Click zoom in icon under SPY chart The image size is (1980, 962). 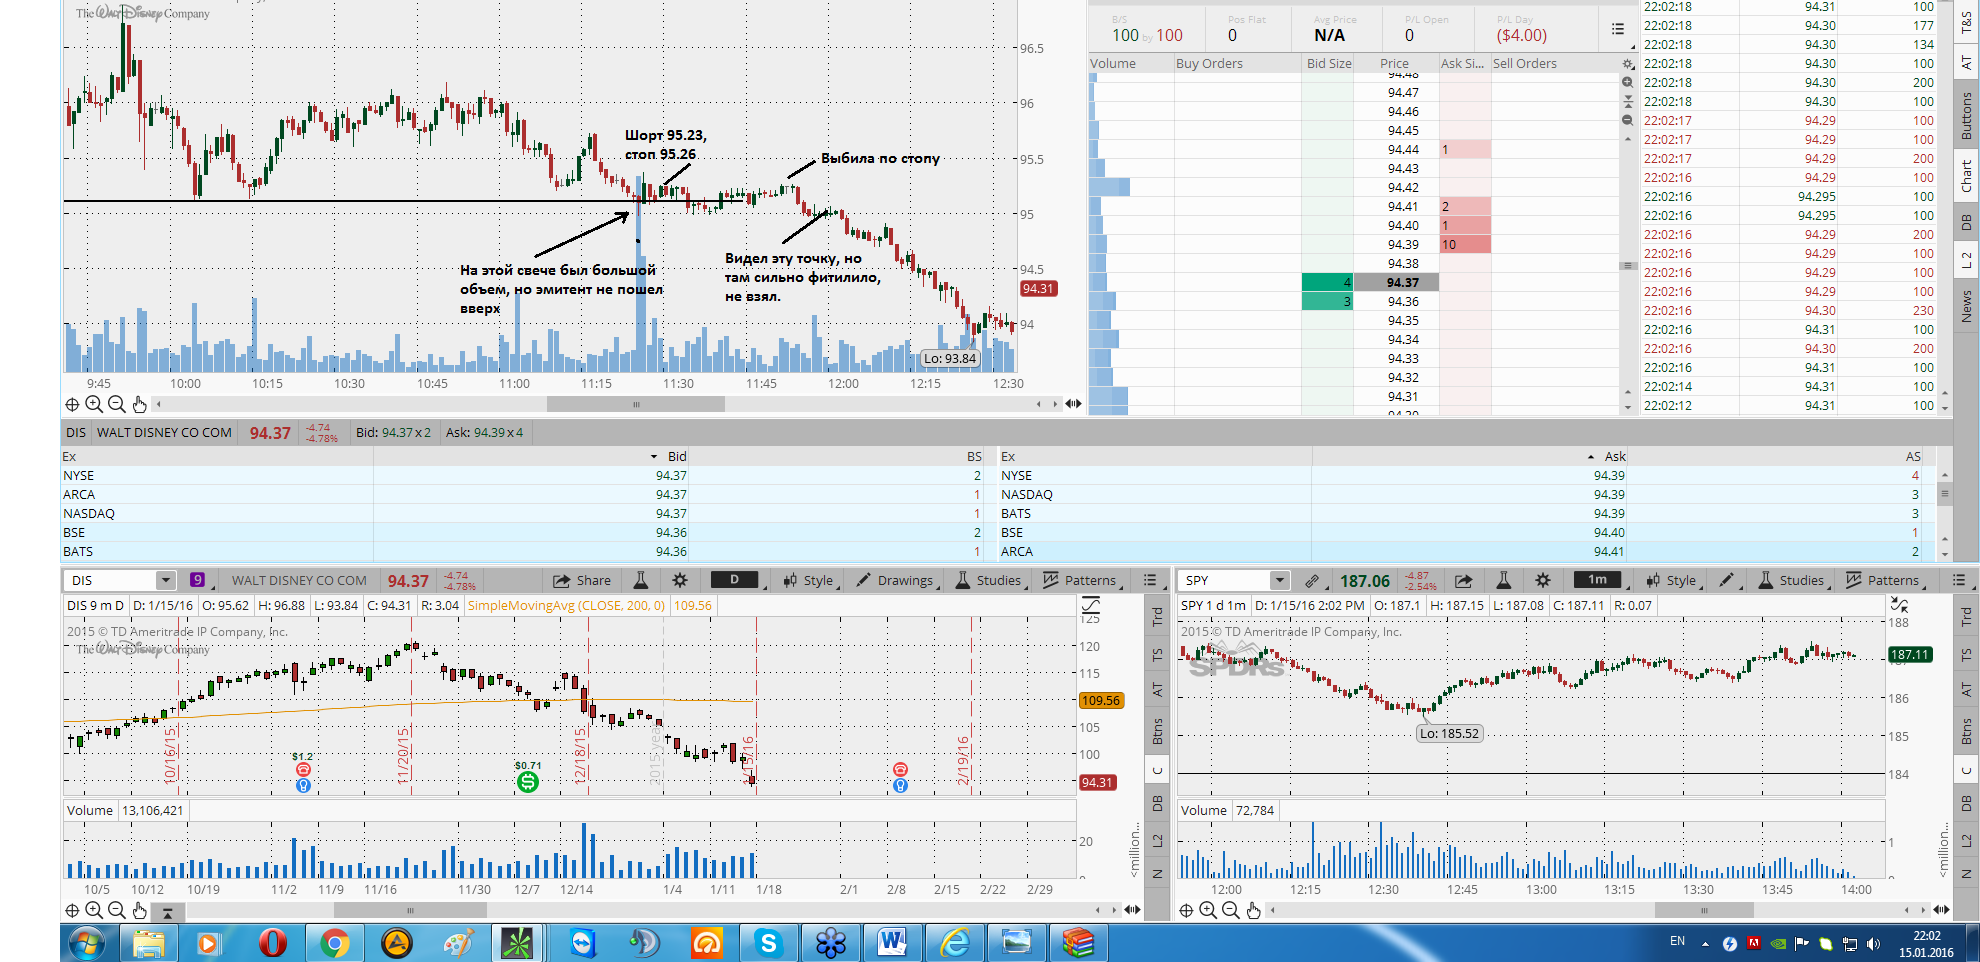pos(1208,910)
